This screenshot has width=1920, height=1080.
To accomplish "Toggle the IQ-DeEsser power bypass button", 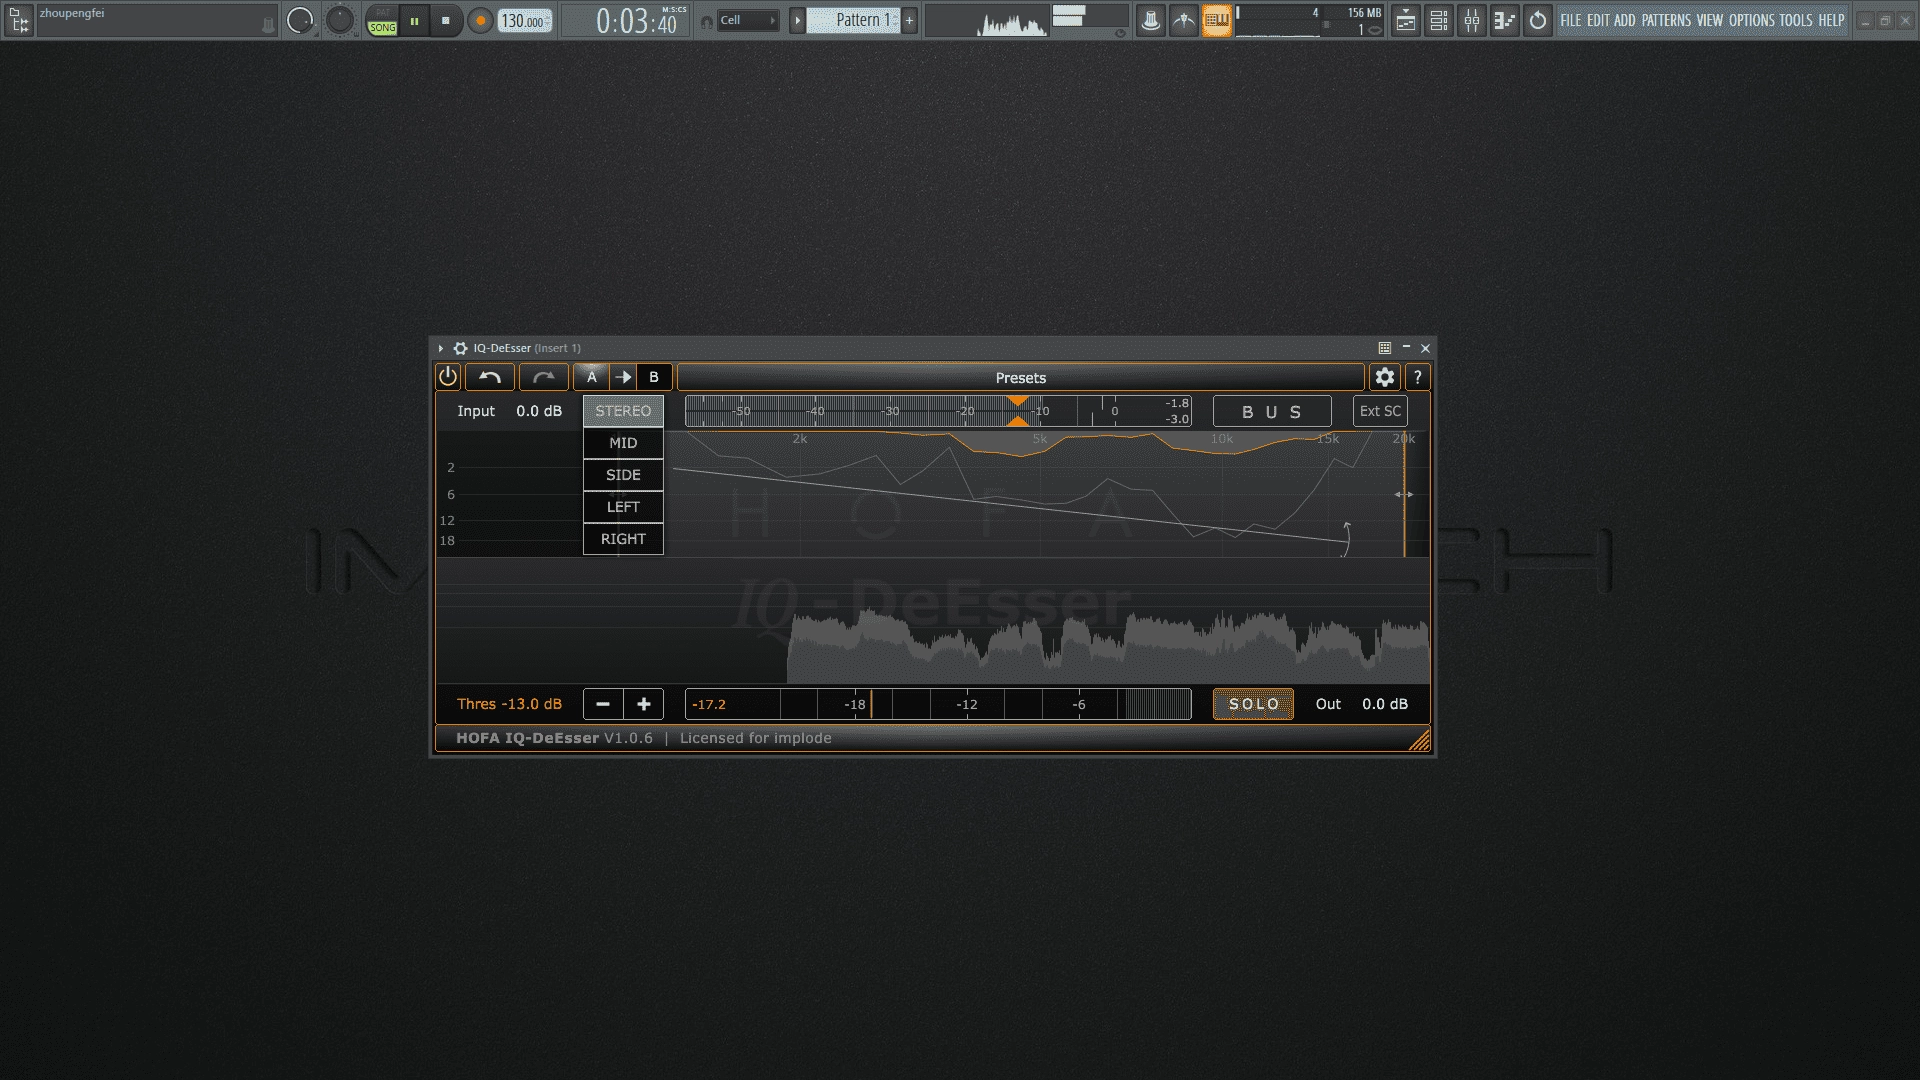I will 448,377.
